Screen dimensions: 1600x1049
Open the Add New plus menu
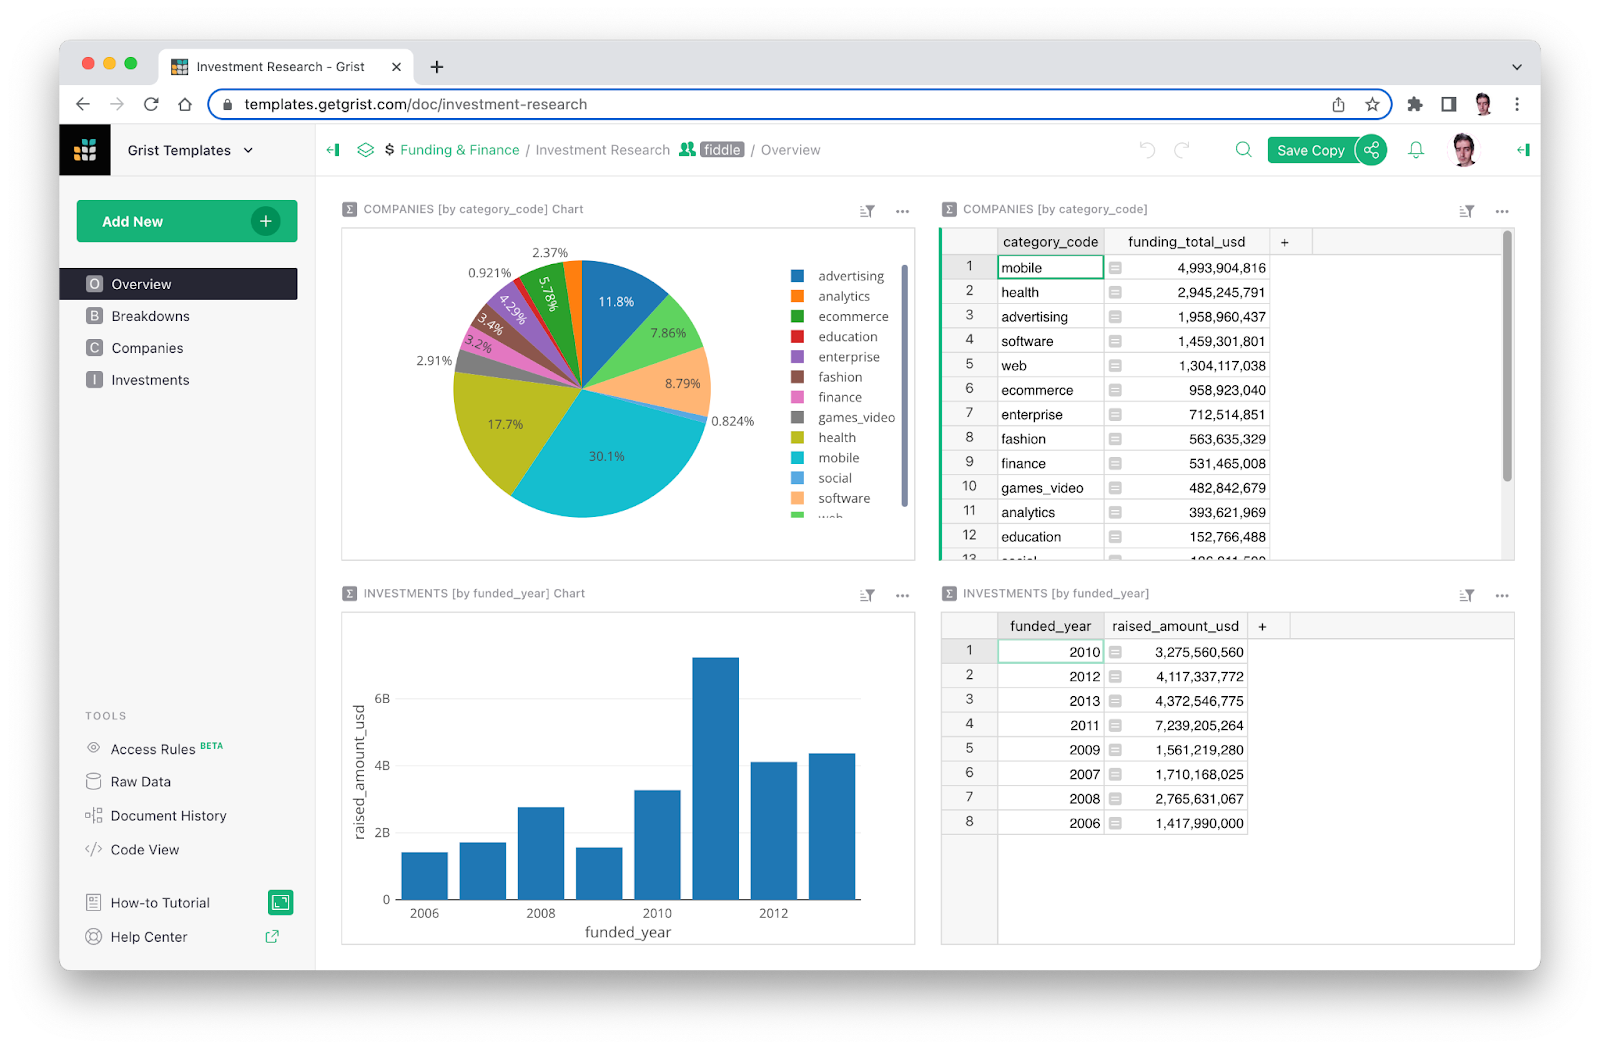coord(266,221)
